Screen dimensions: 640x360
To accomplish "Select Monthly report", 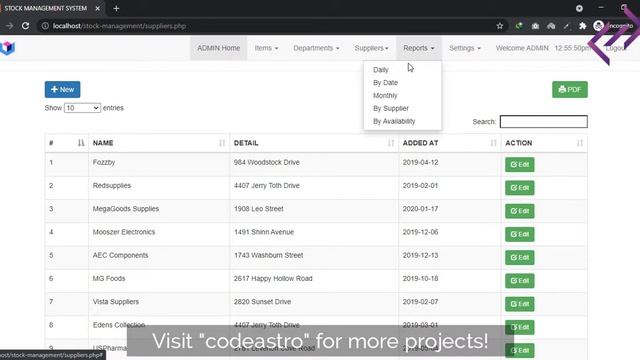I will point(385,96).
